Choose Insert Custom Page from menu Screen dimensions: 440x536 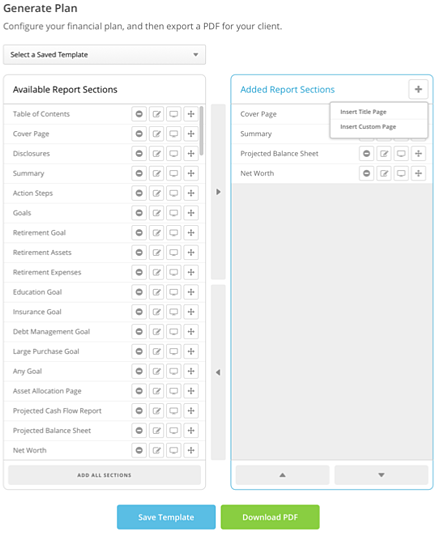pyautogui.click(x=368, y=127)
